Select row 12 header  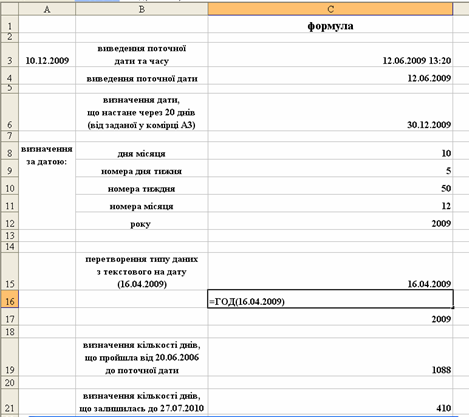(x=9, y=221)
